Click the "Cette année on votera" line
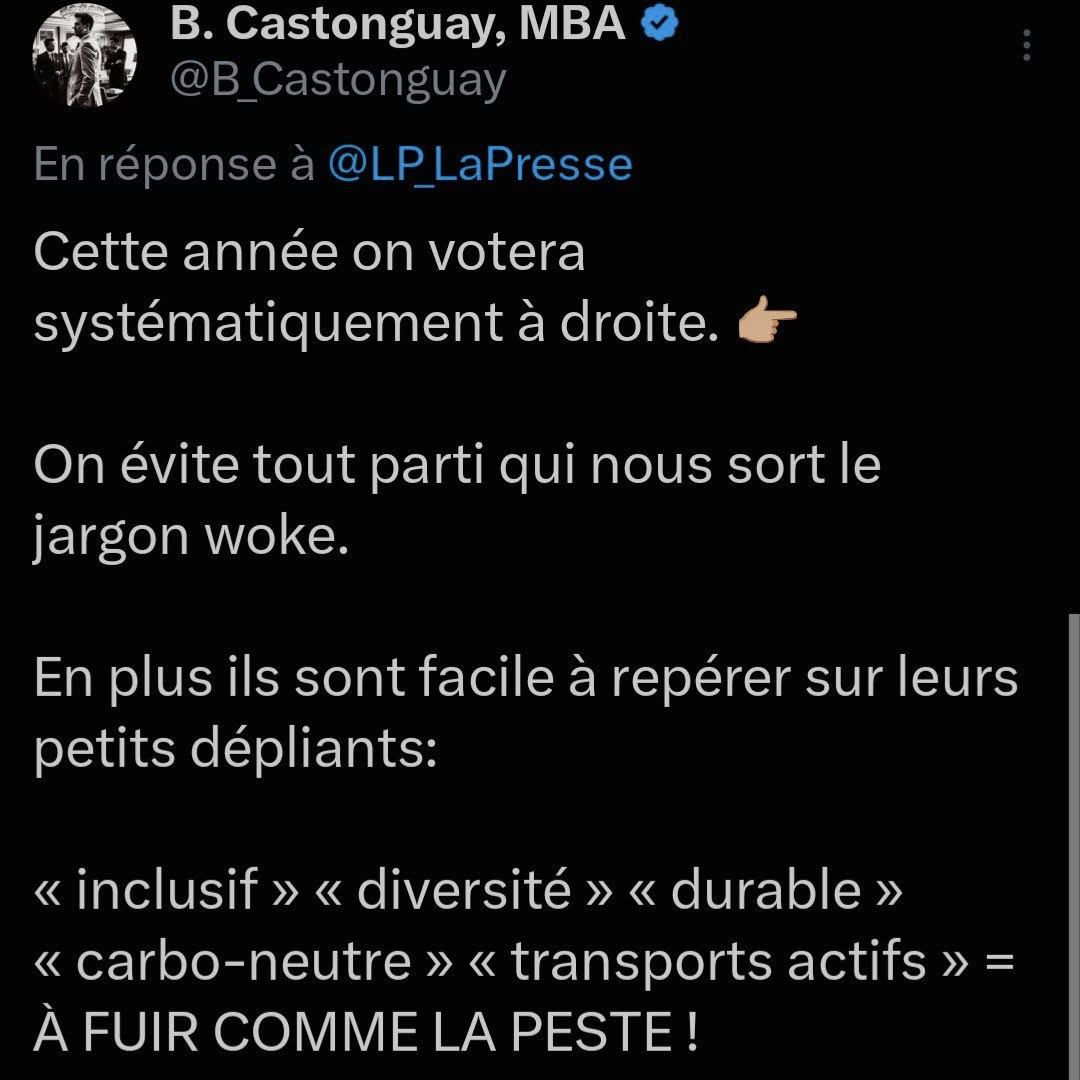Image resolution: width=1080 pixels, height=1080 pixels. [309, 253]
